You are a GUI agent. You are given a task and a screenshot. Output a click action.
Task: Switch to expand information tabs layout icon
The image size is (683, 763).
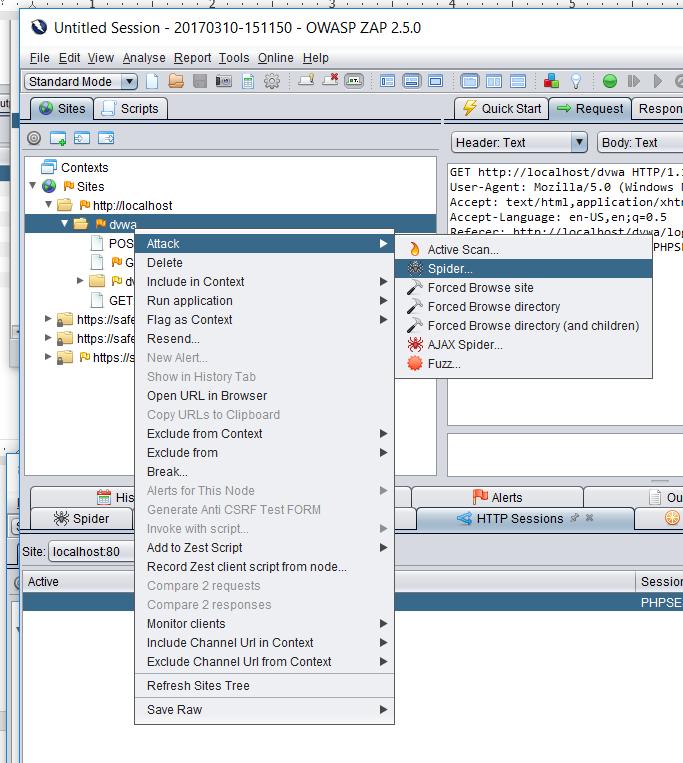pos(412,81)
